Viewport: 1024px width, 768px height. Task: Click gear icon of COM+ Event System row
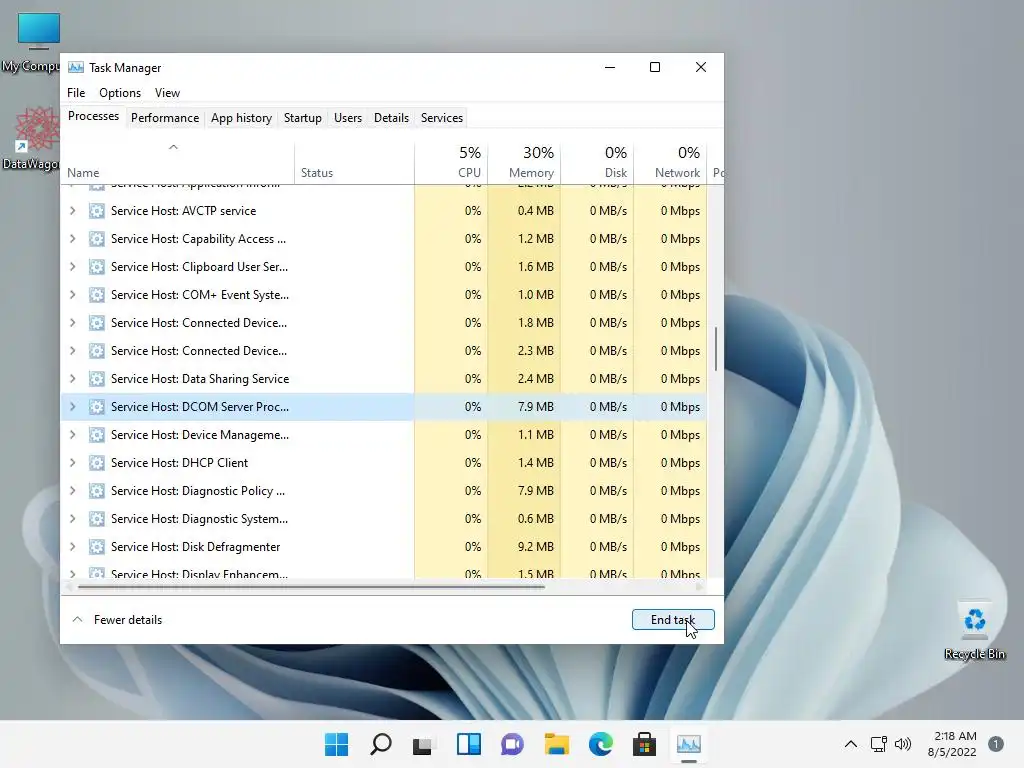click(97, 295)
